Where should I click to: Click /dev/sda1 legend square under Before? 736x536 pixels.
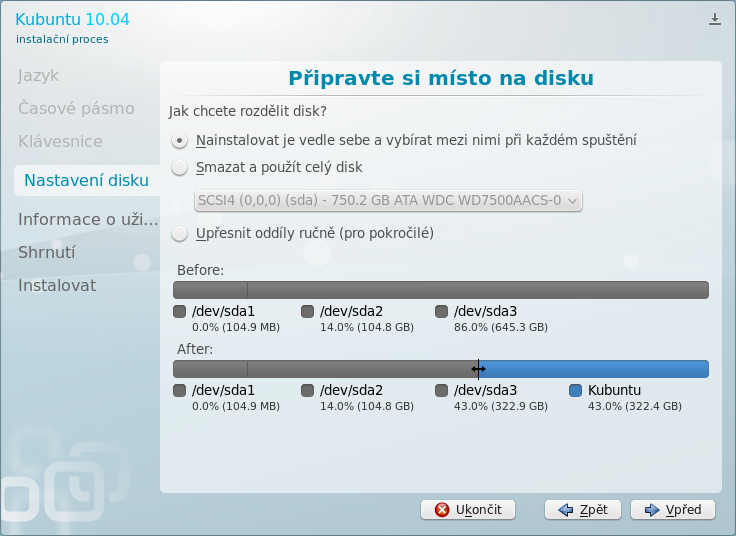click(180, 312)
